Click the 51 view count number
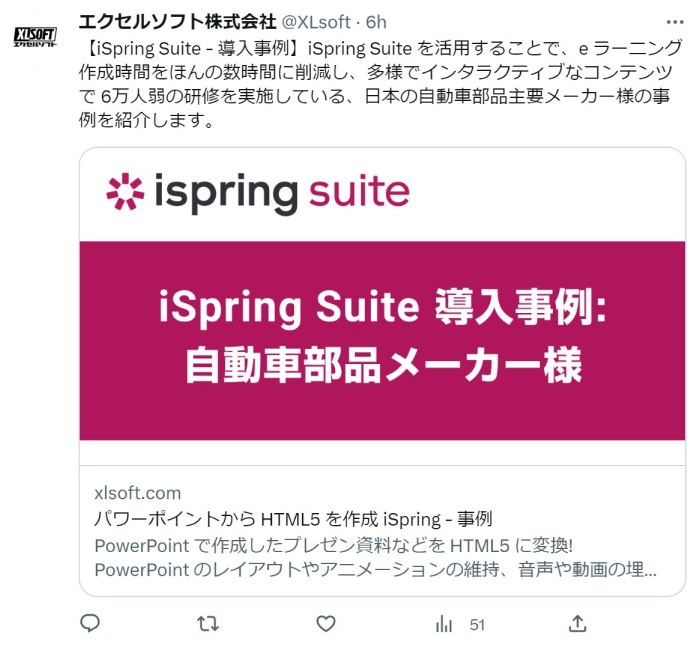700x658 pixels. 477,625
